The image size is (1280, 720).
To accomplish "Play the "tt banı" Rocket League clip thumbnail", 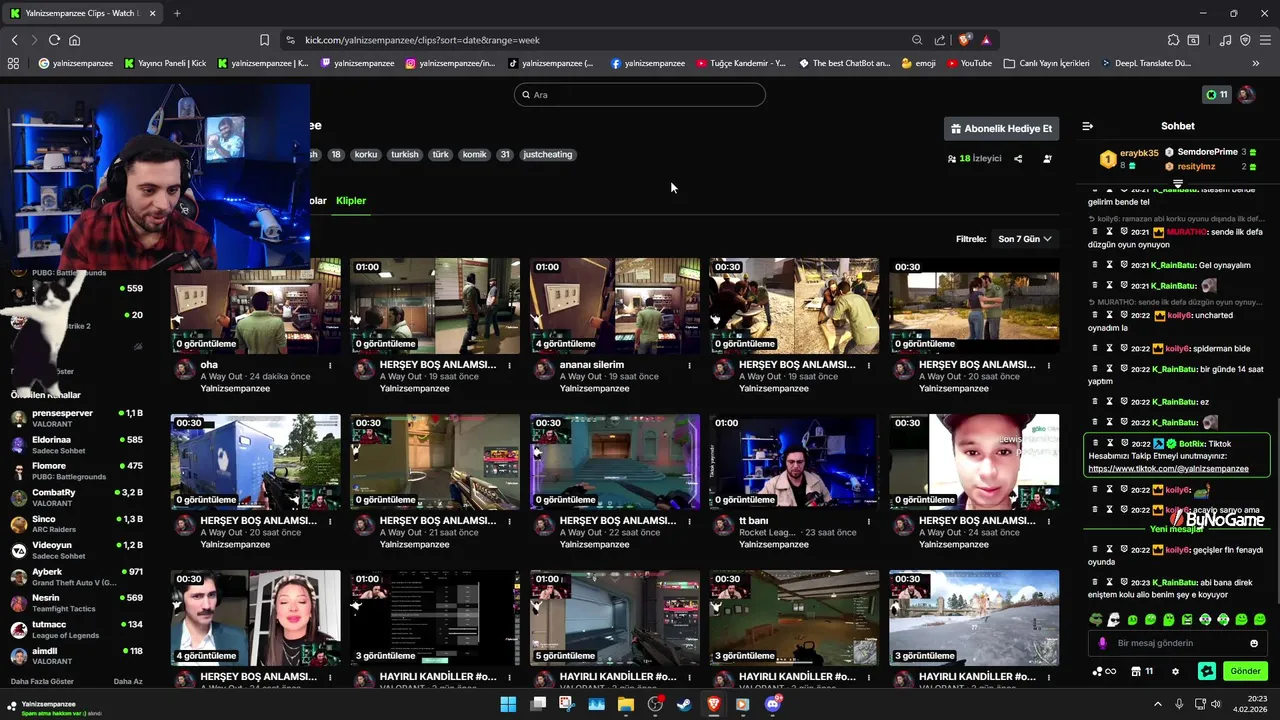I will [x=794, y=461].
